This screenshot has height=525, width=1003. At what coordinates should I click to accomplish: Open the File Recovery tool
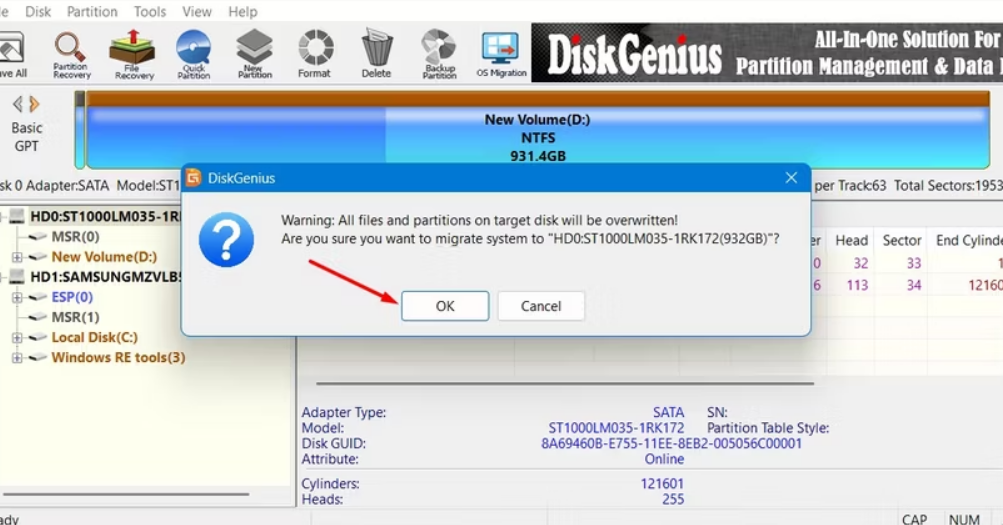pos(133,54)
